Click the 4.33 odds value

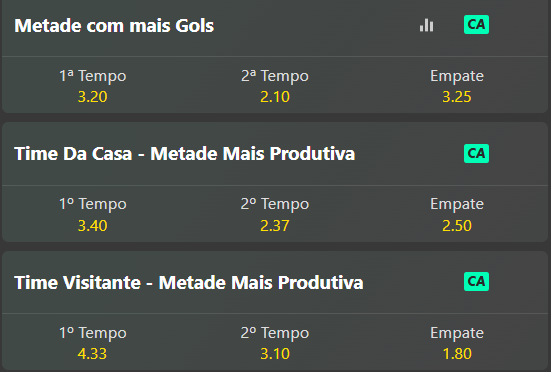[92, 354]
